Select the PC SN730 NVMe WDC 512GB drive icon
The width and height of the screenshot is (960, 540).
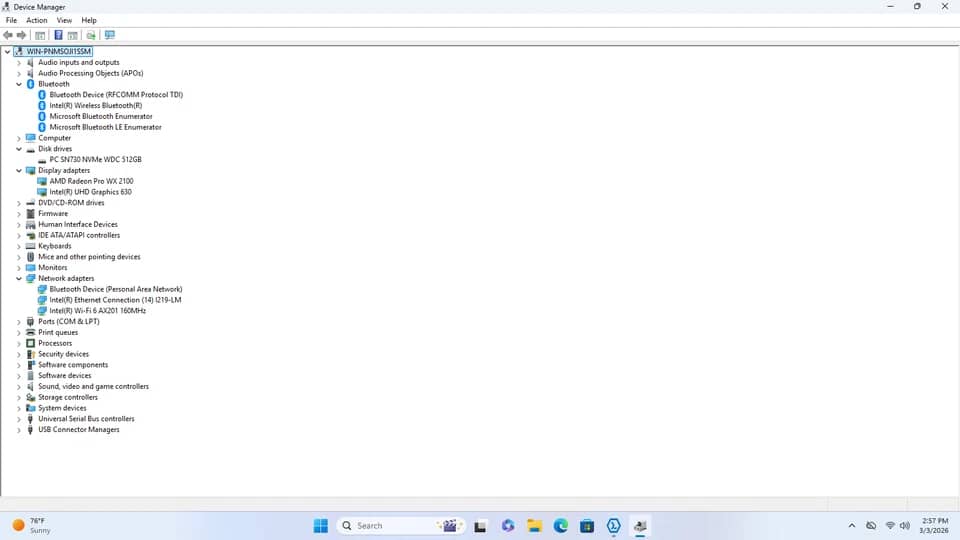[x=42, y=160]
